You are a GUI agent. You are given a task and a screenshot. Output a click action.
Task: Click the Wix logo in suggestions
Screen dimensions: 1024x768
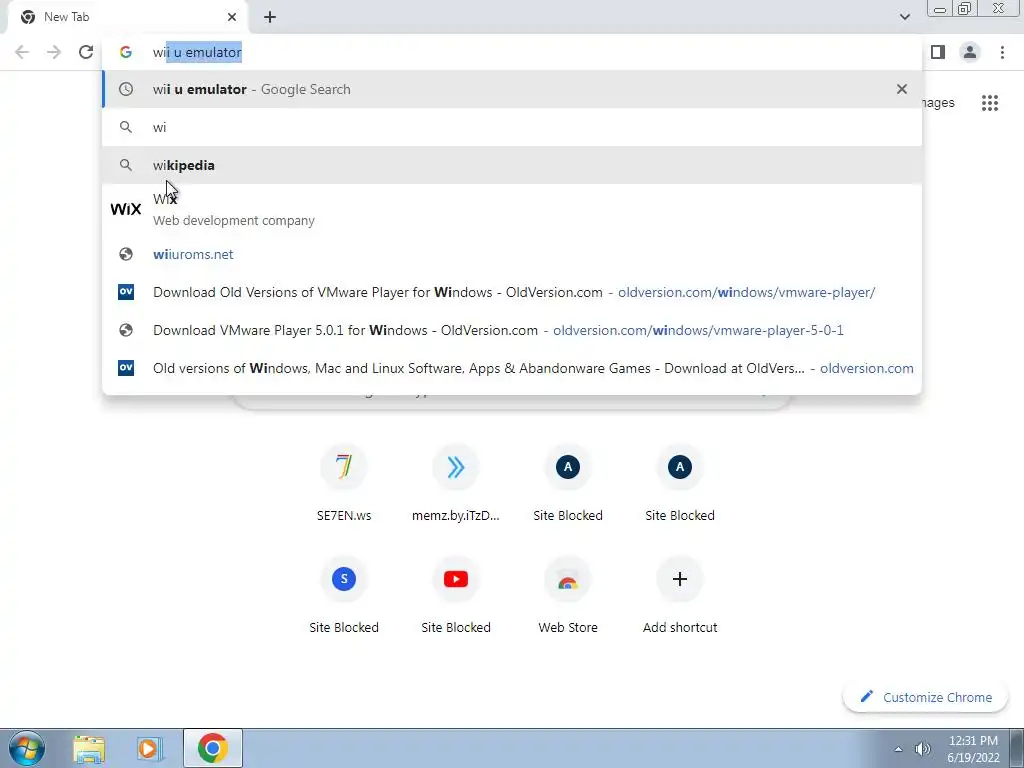(125, 209)
